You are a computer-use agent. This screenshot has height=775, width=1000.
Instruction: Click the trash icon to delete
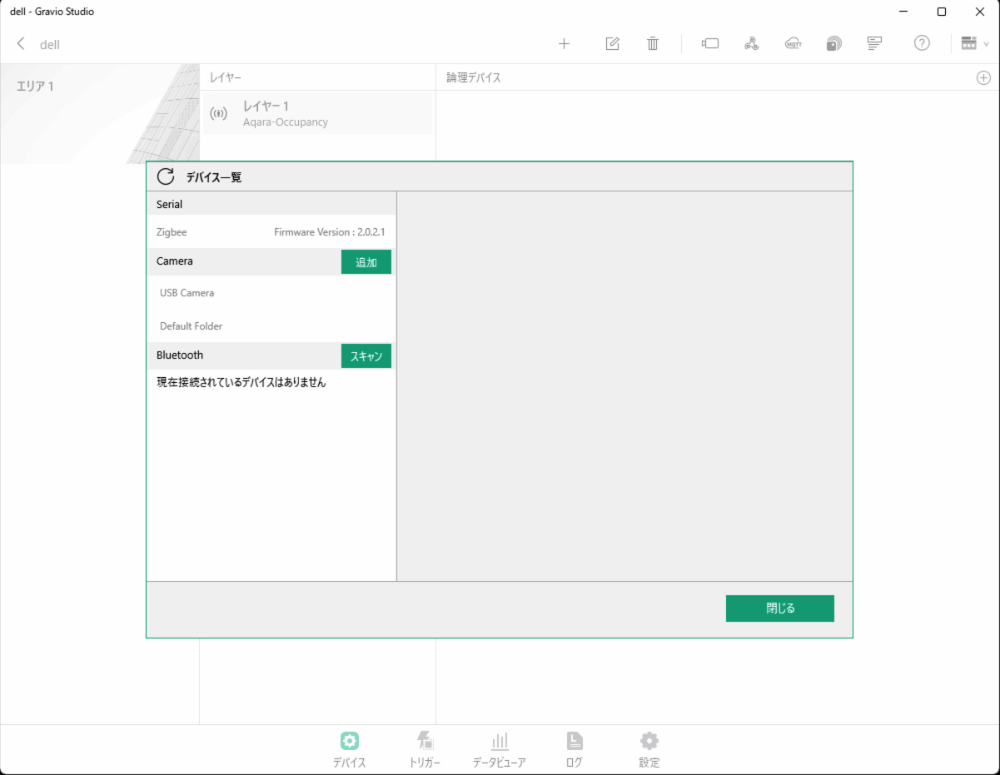click(x=652, y=43)
